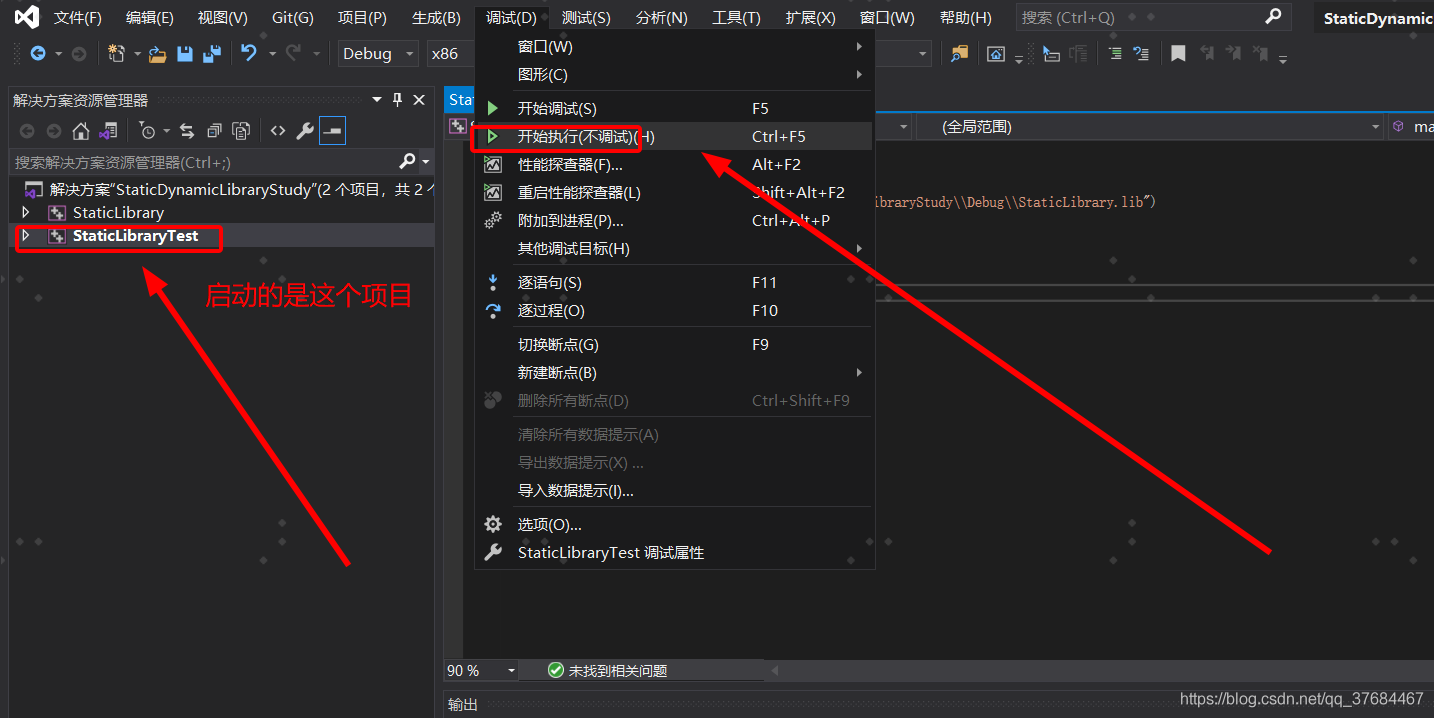Click the single floppy save icon
Viewport: 1434px width, 718px height.
point(185,54)
